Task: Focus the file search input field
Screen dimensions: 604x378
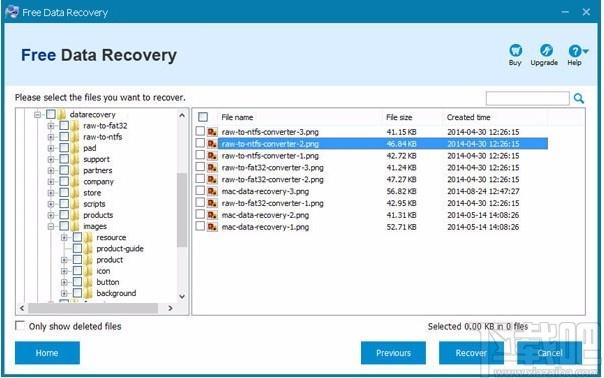Action: tap(527, 98)
